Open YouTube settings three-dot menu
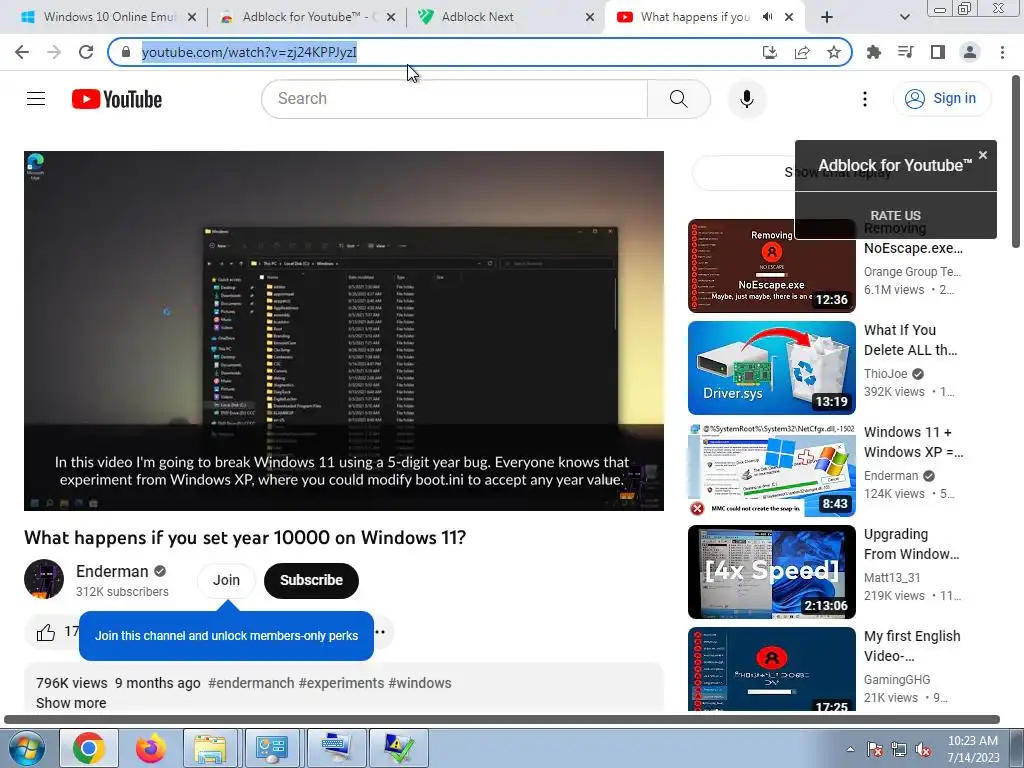 tap(865, 99)
